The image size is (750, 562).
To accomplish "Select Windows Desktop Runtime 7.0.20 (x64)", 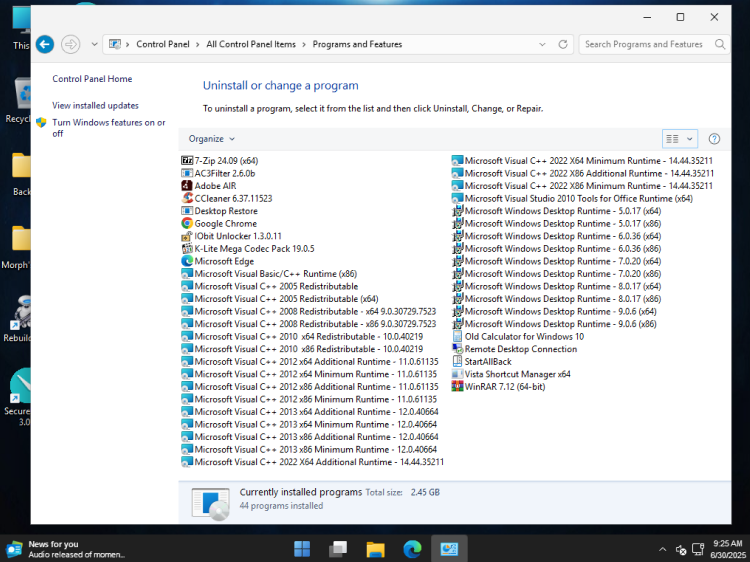I will click(x=562, y=261).
